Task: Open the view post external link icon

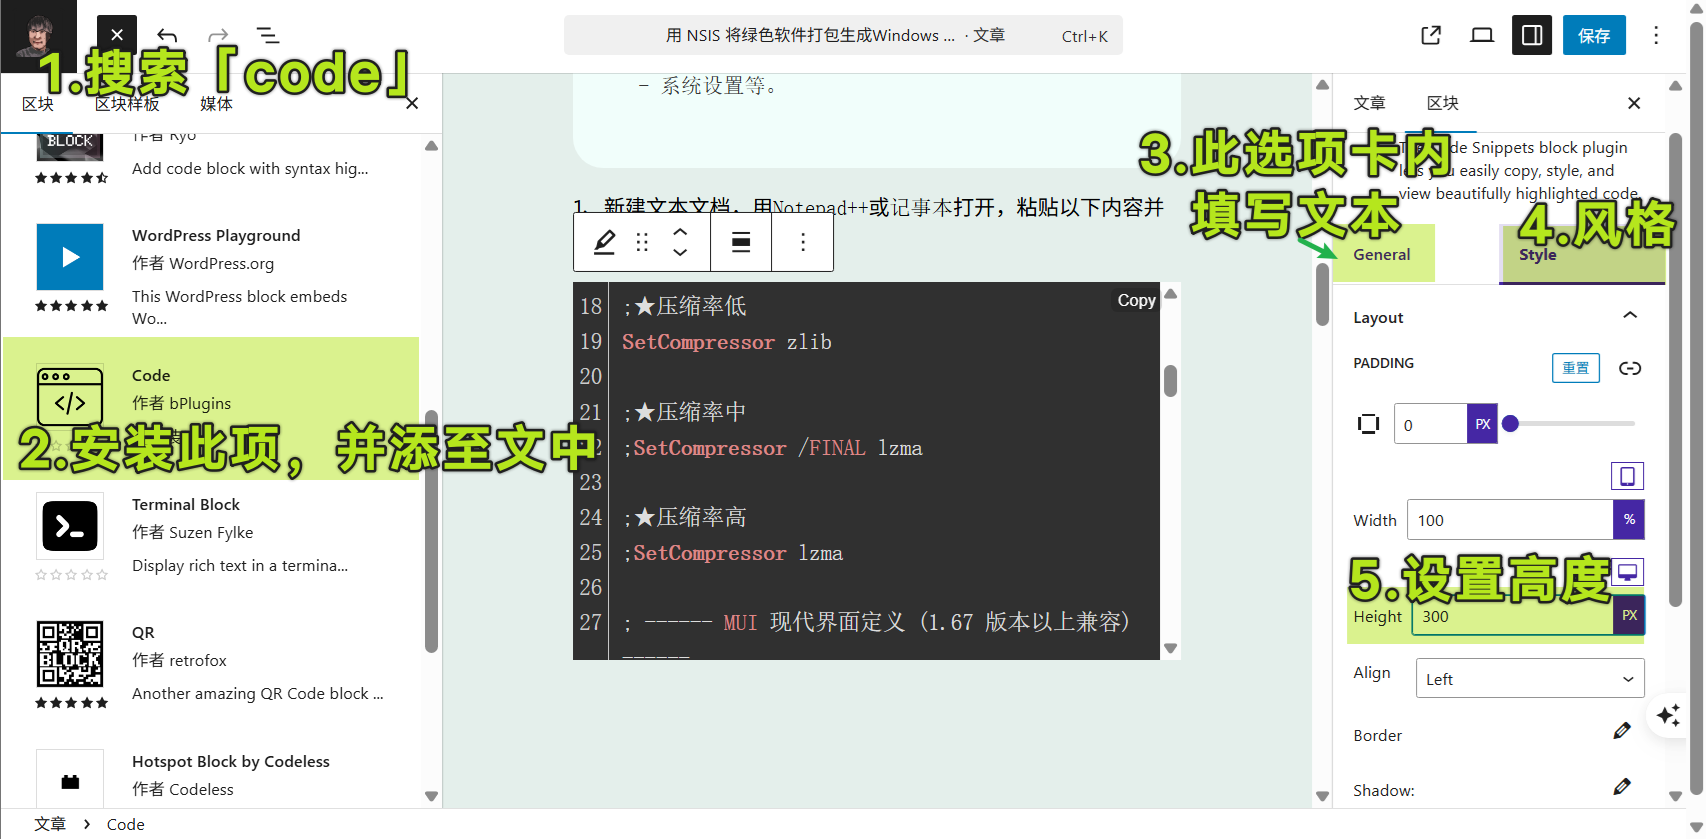Action: point(1431,35)
